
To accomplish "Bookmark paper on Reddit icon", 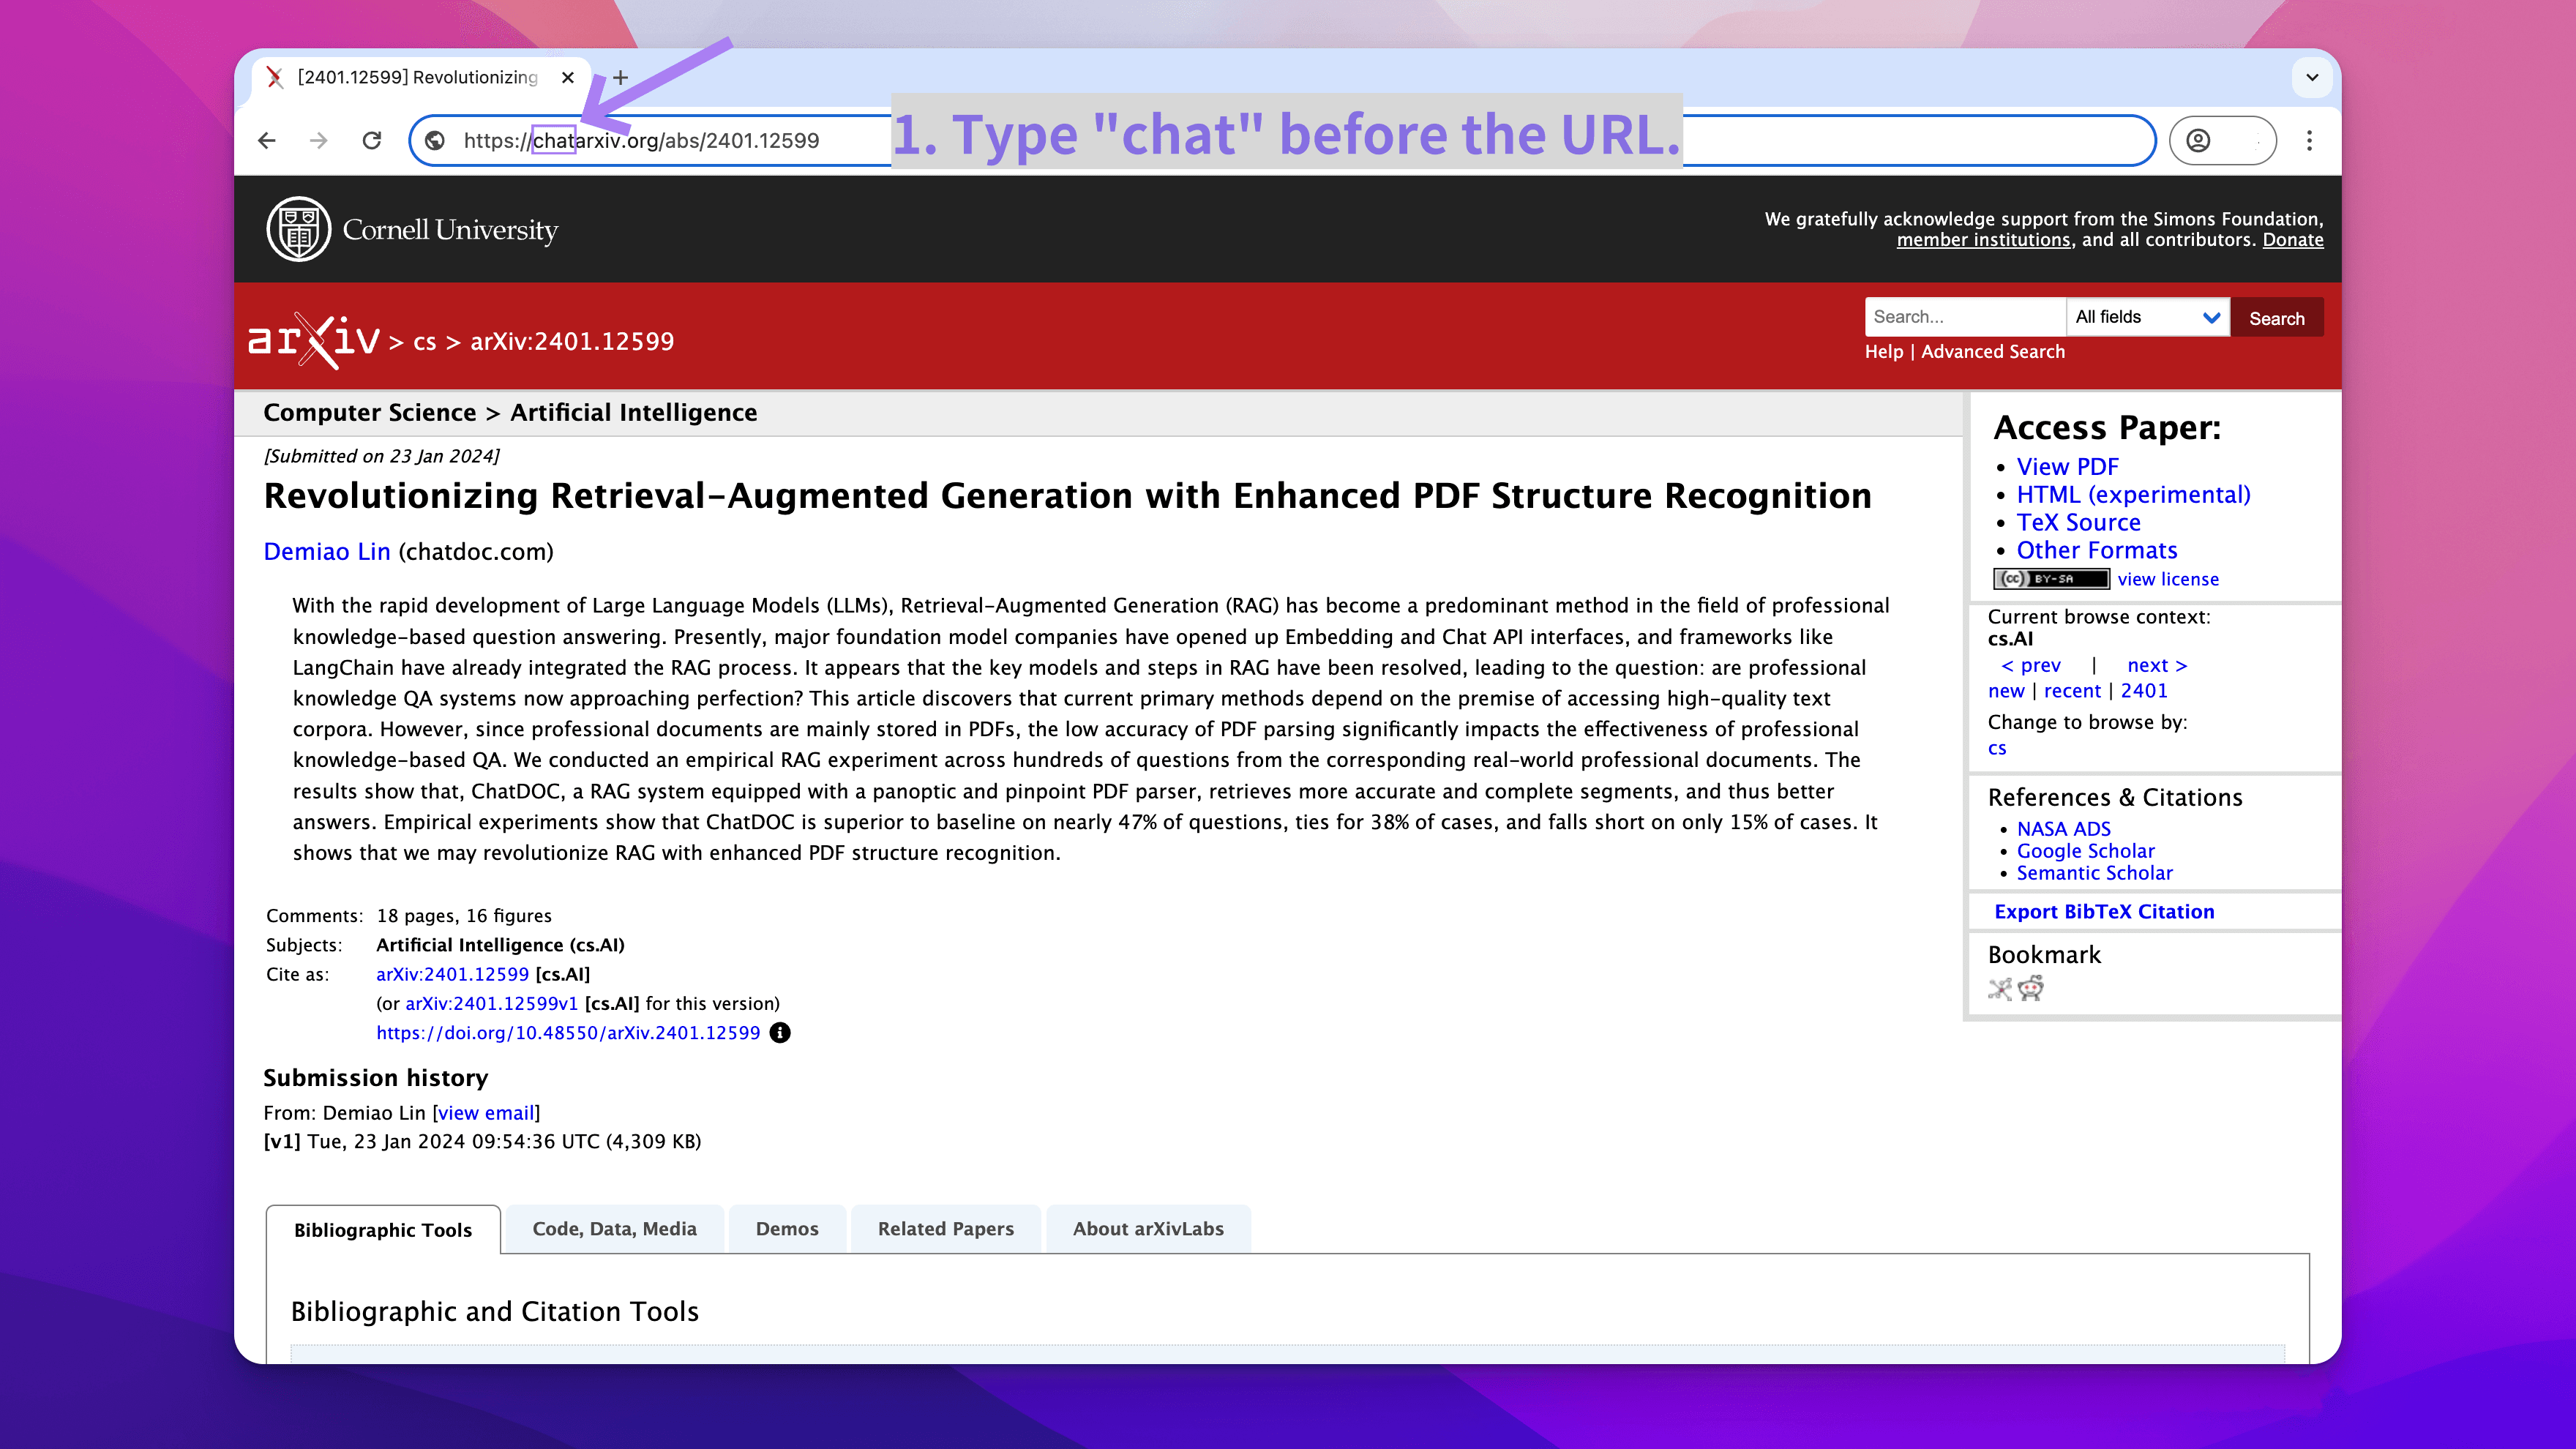I will (2031, 989).
